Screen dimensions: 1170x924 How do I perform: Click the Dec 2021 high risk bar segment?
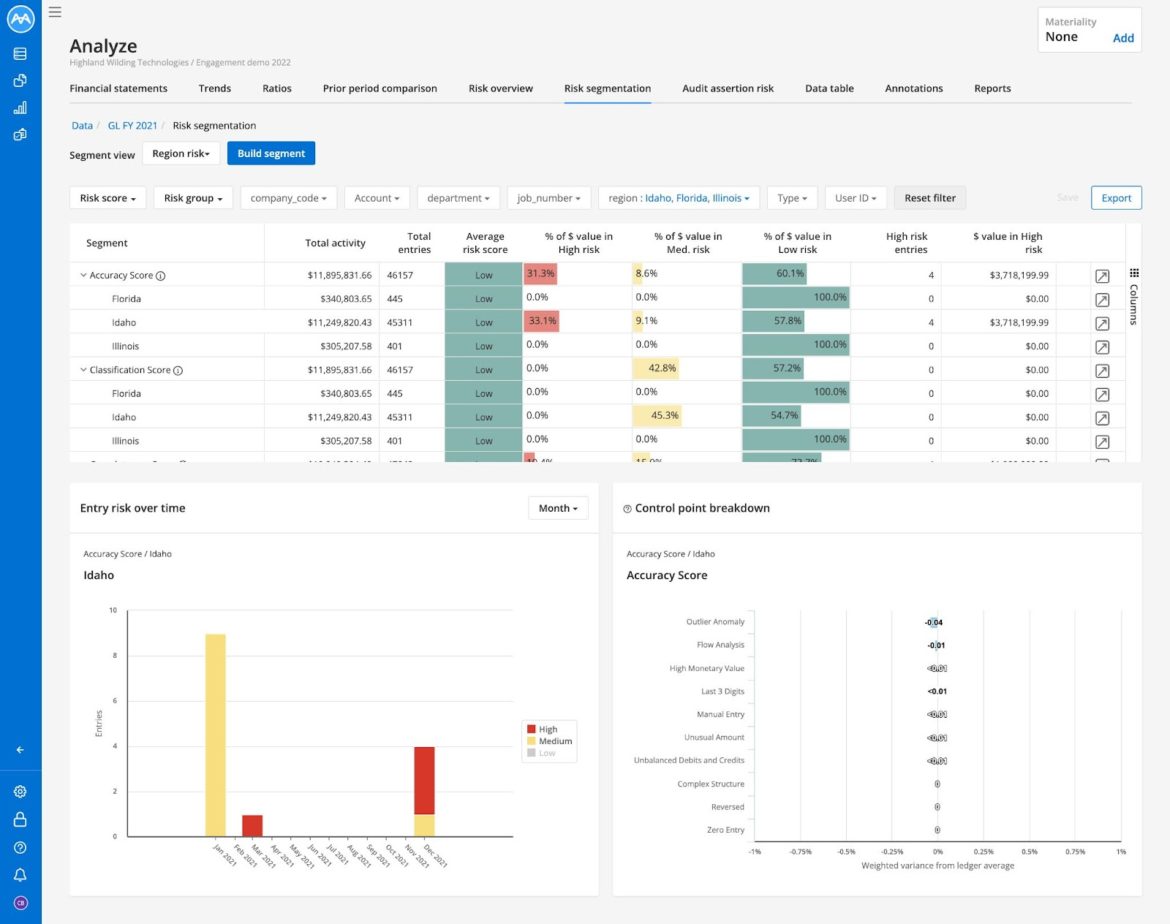click(x=425, y=781)
